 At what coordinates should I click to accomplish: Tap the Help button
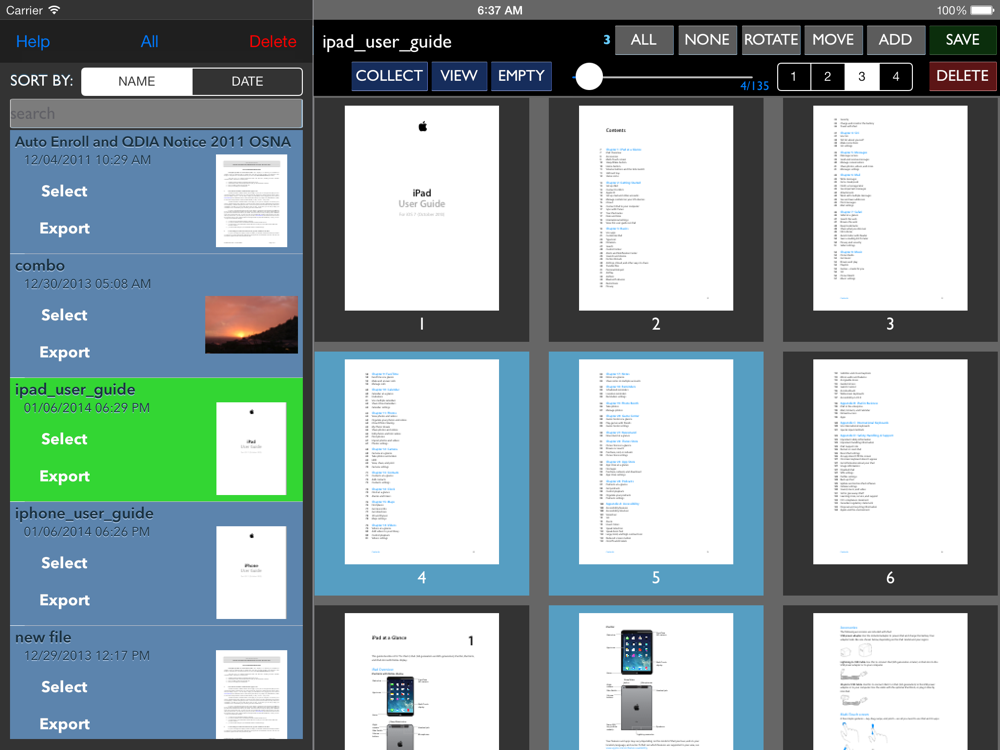click(33, 41)
